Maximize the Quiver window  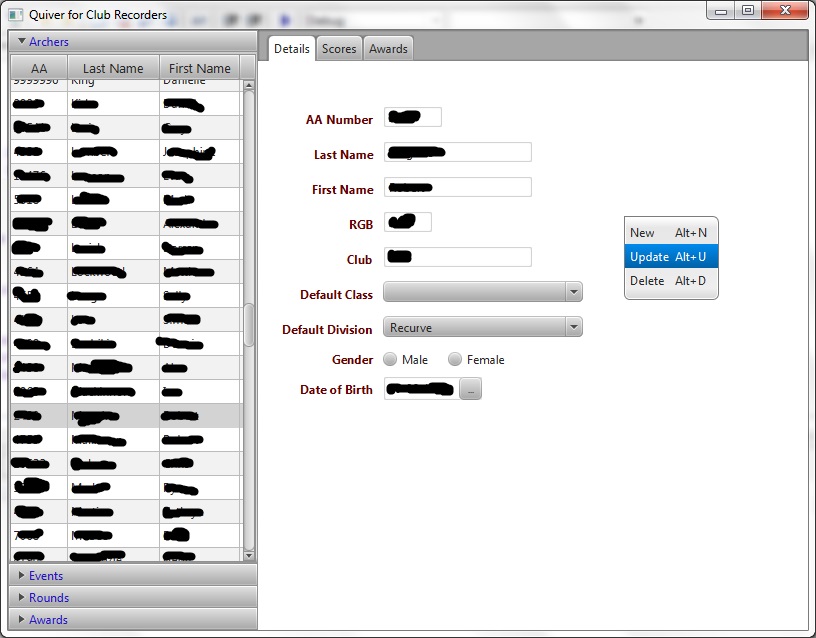pos(748,11)
